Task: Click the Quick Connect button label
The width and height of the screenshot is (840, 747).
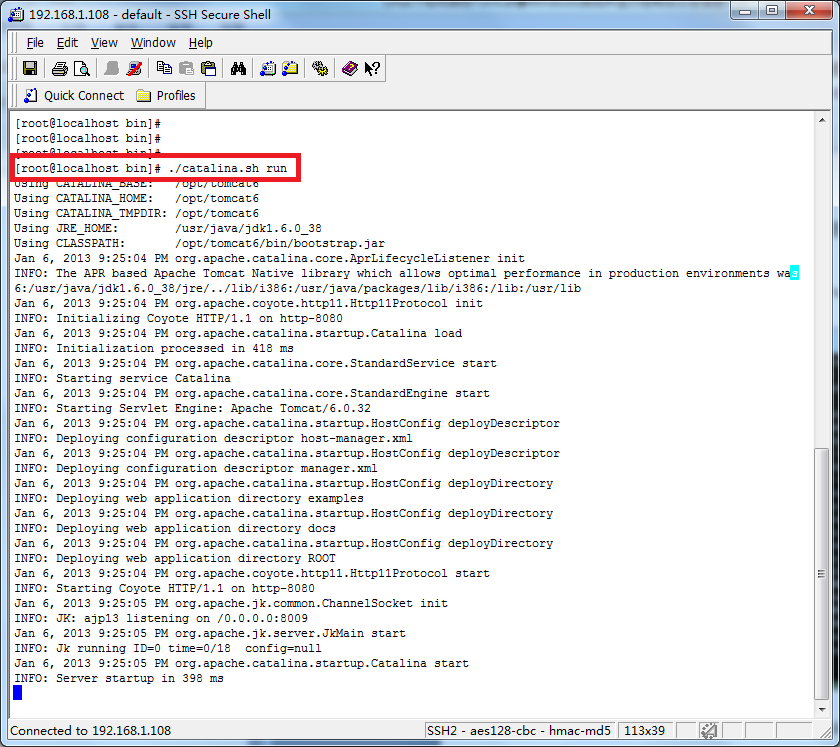Action: point(84,95)
